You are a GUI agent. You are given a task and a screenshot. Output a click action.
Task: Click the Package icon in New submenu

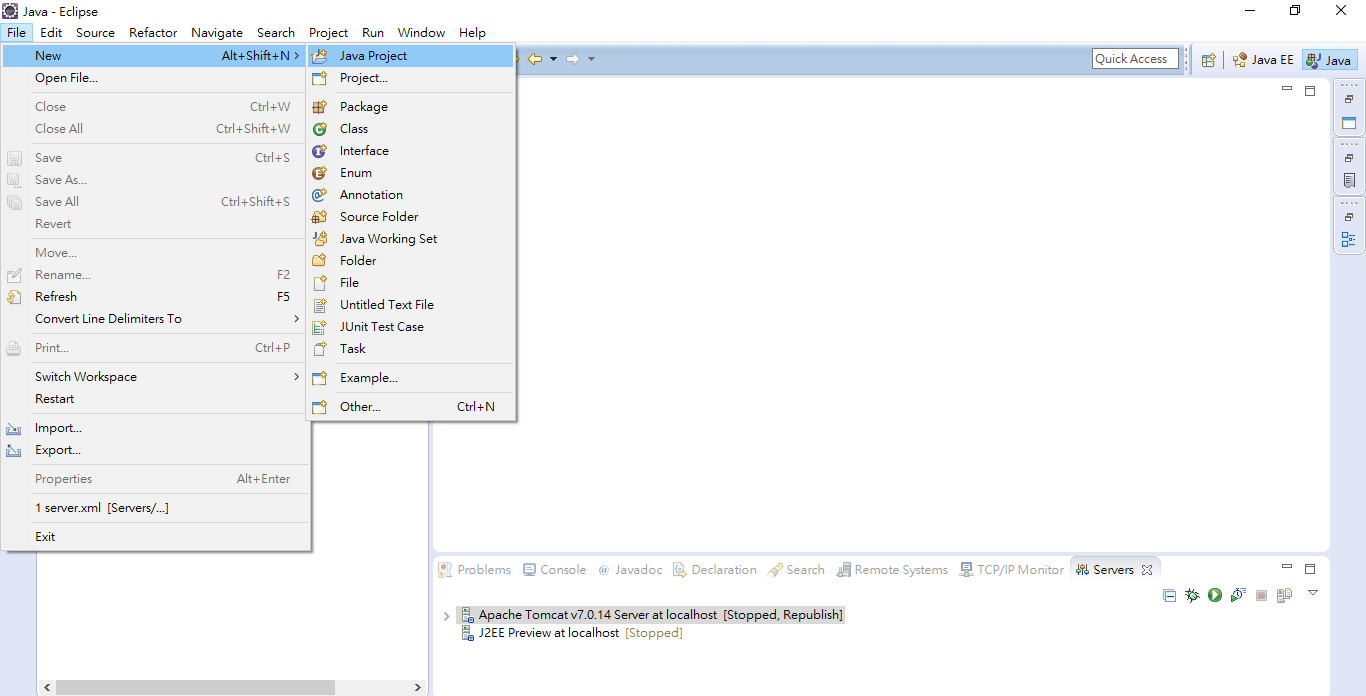(320, 107)
